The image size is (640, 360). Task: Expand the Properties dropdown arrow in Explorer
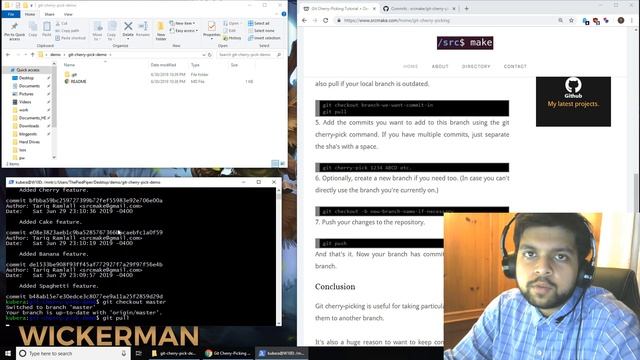[x=211, y=39]
